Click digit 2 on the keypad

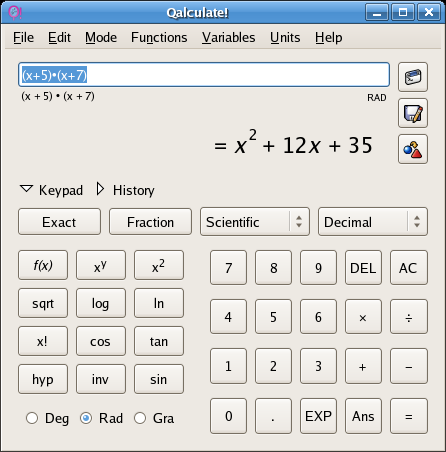pyautogui.click(x=273, y=366)
